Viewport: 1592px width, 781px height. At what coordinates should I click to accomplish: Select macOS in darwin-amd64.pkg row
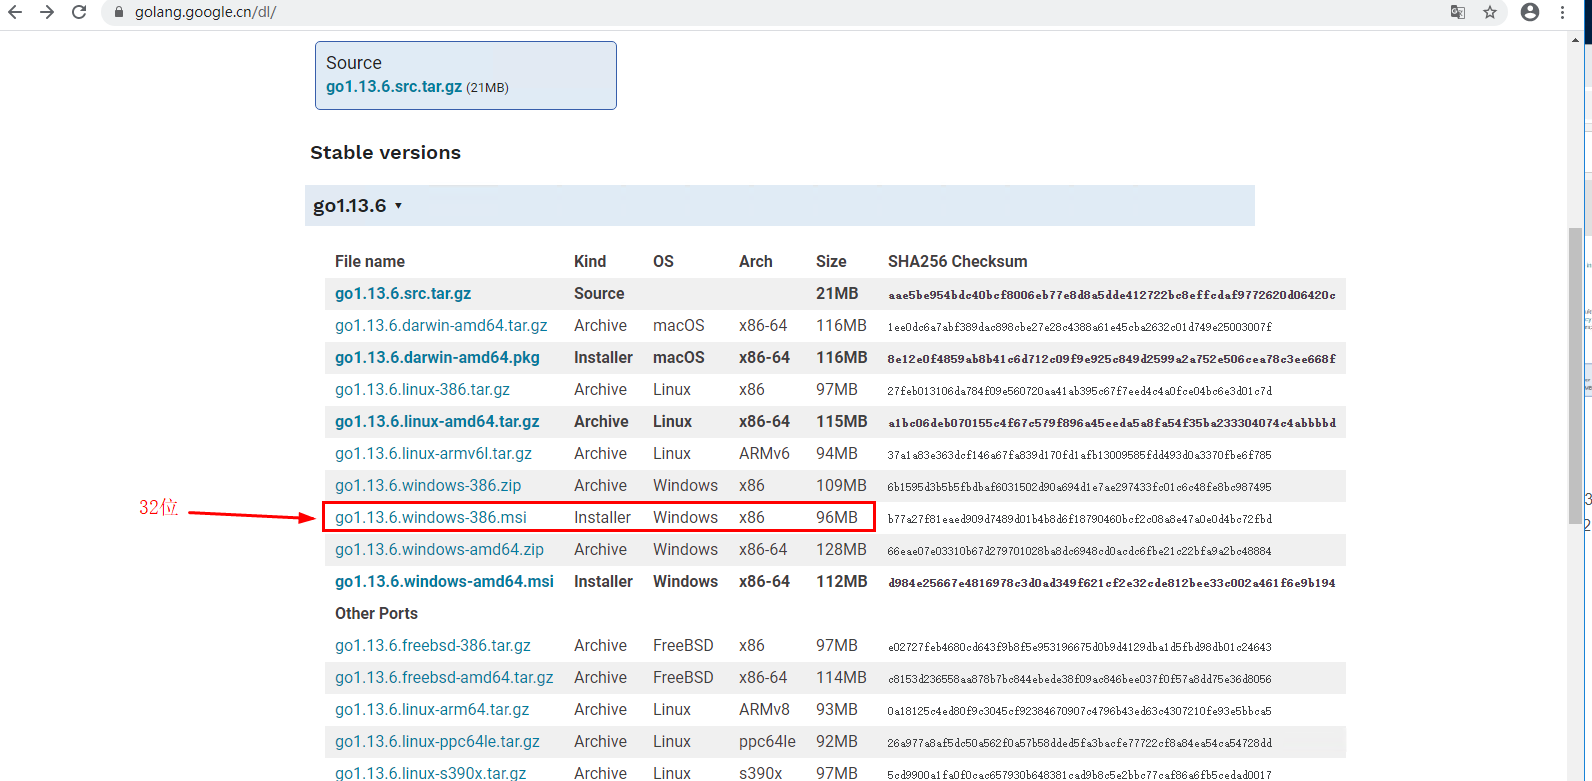679,357
